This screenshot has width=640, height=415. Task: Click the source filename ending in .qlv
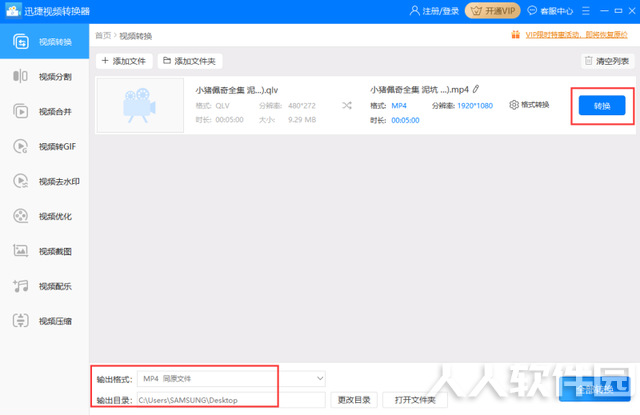237,90
